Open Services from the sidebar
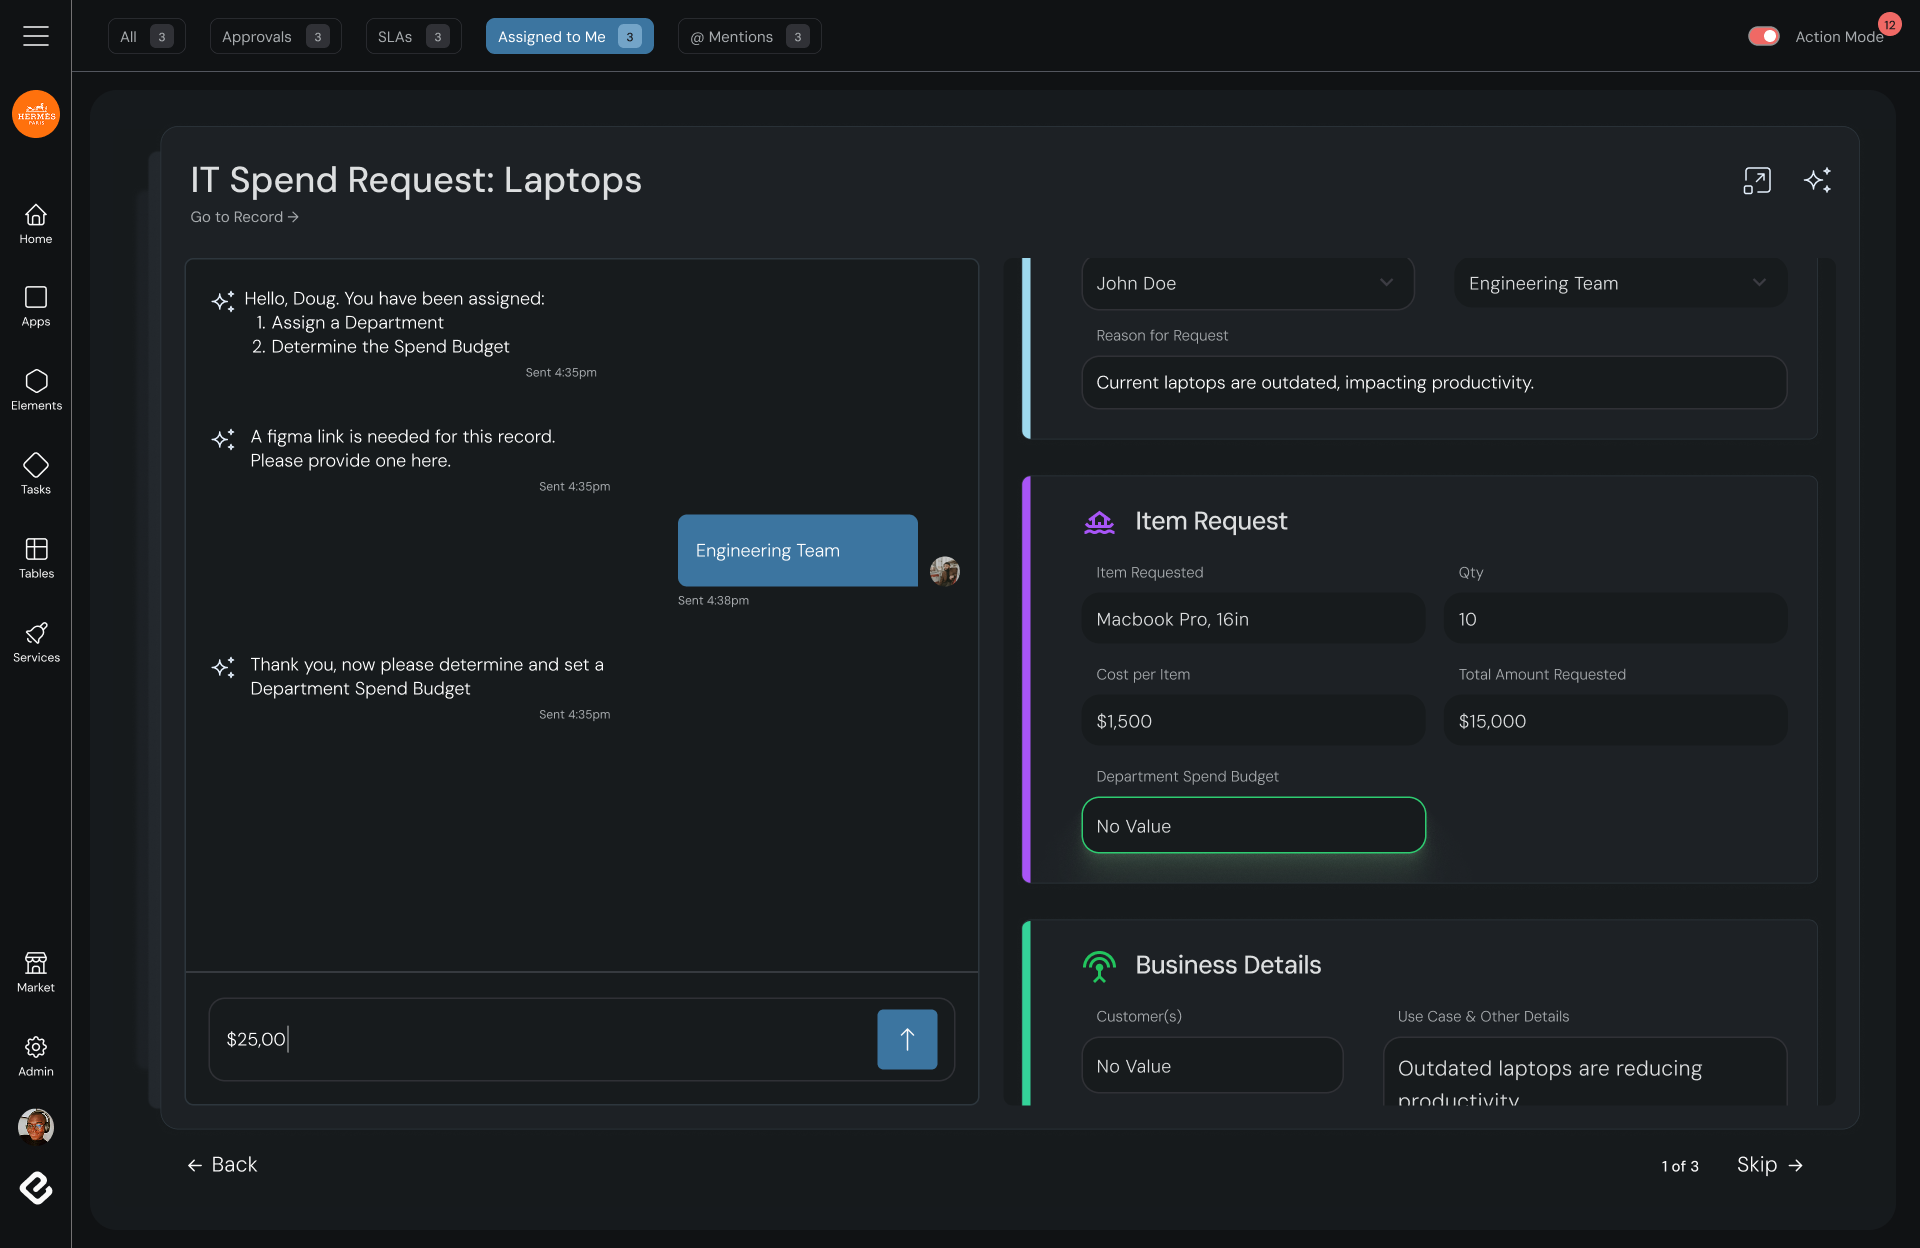The width and height of the screenshot is (1920, 1248). coord(36,642)
